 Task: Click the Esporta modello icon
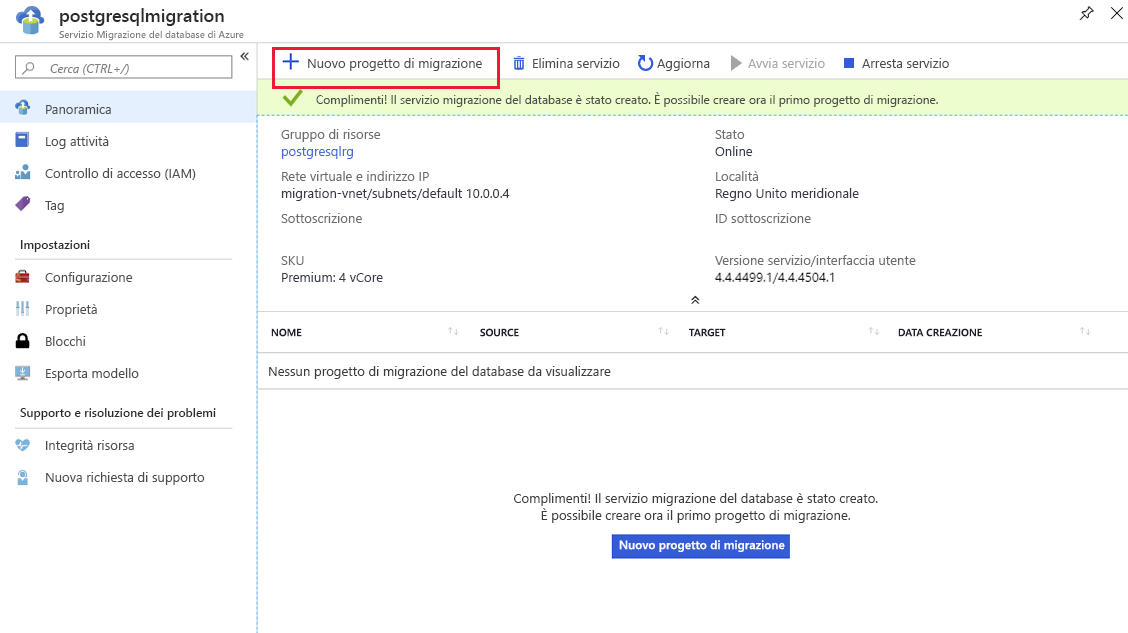(x=23, y=373)
